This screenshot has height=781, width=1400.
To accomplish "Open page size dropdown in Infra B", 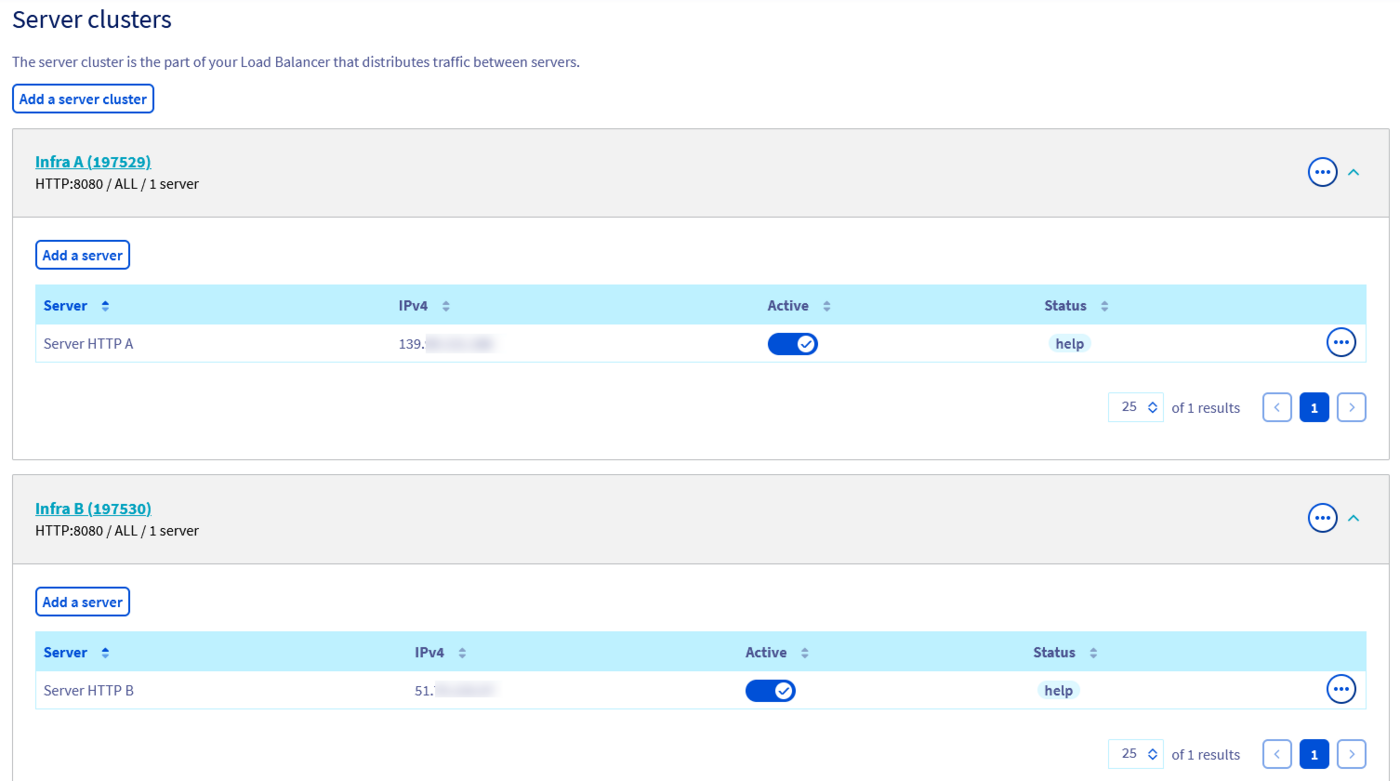I will coord(1136,754).
